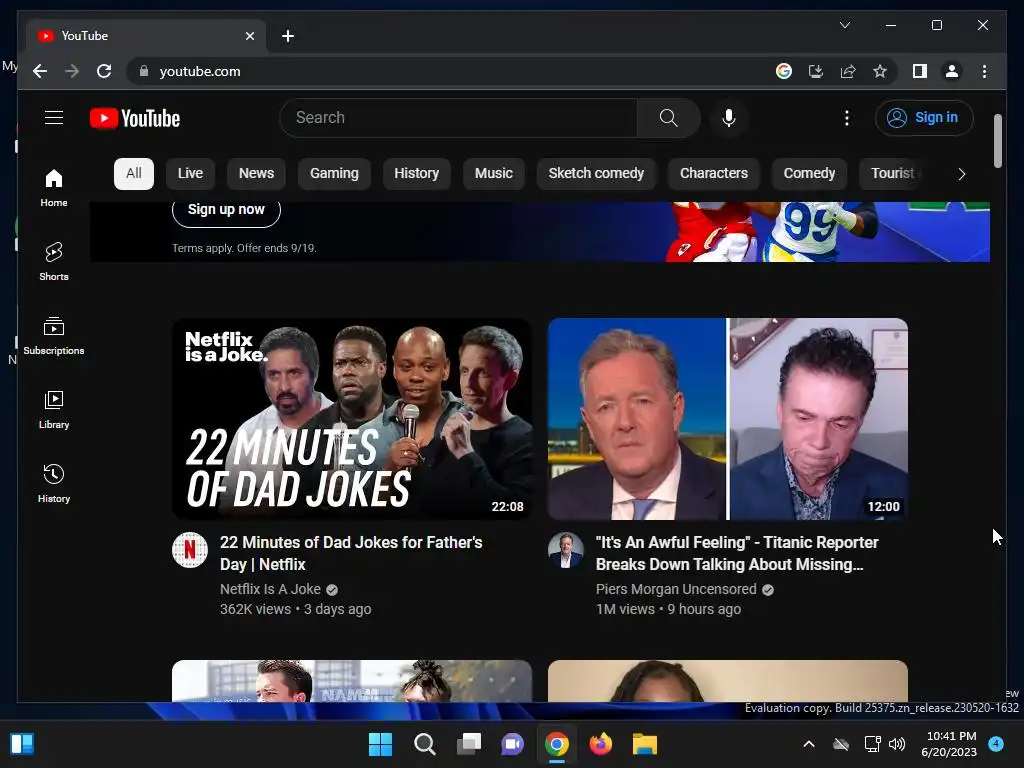Image resolution: width=1024 pixels, height=768 pixels.
Task: Open the Dad Jokes video thumbnail
Action: (x=352, y=419)
